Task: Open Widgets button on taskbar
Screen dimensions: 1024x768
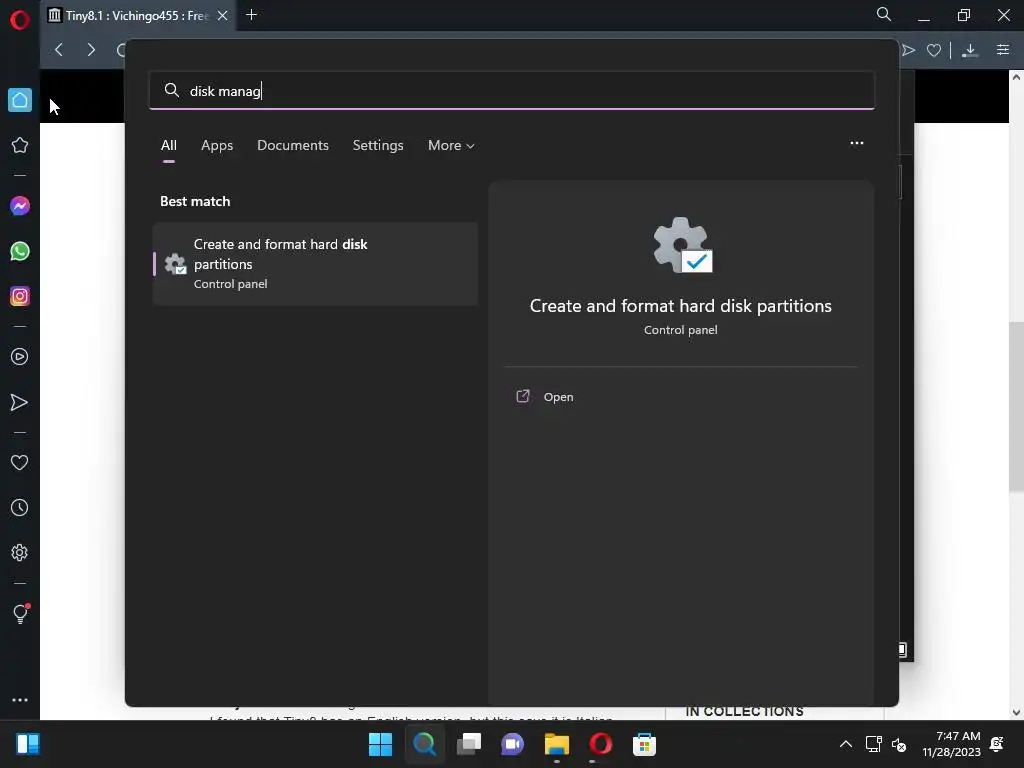Action: pos(28,744)
